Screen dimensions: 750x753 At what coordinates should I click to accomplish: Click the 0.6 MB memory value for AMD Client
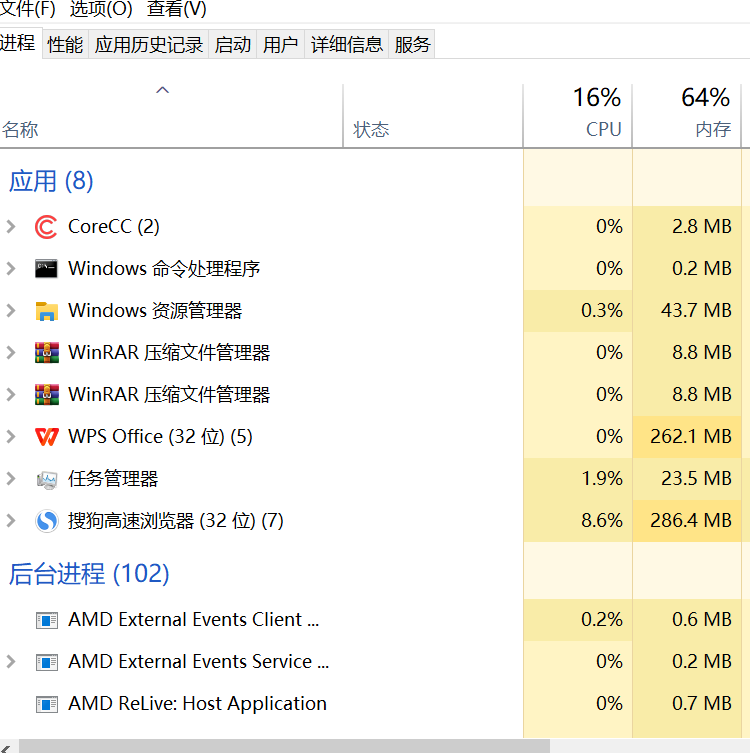click(x=702, y=619)
